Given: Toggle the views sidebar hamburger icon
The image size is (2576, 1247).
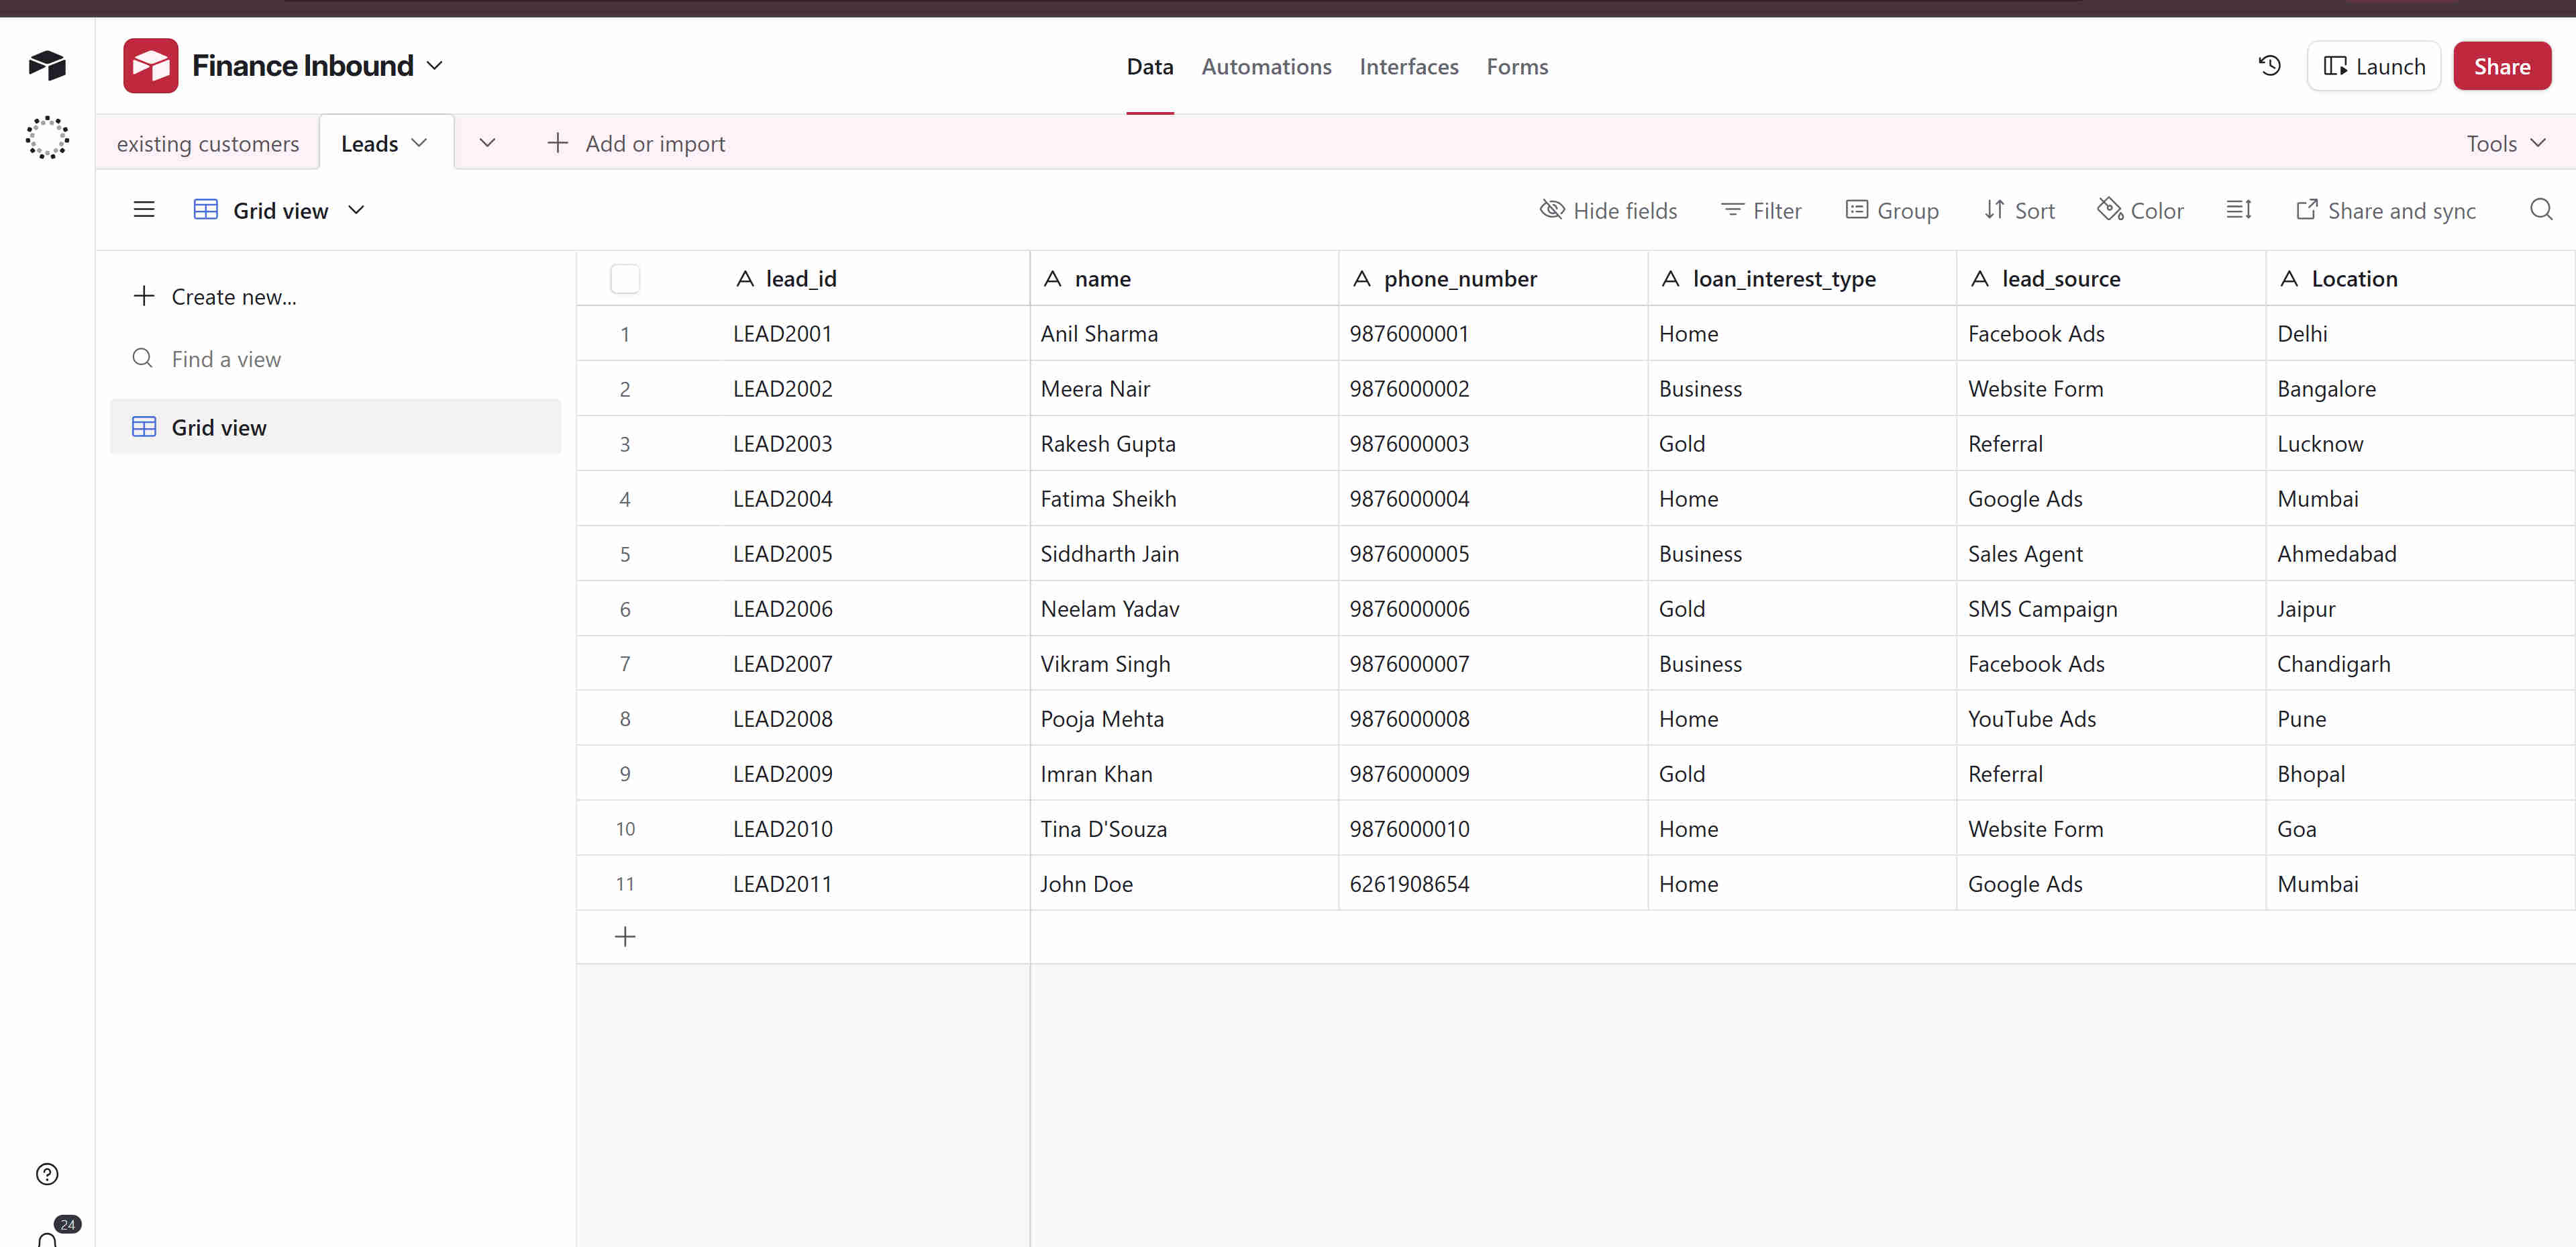Looking at the screenshot, I should (x=144, y=210).
